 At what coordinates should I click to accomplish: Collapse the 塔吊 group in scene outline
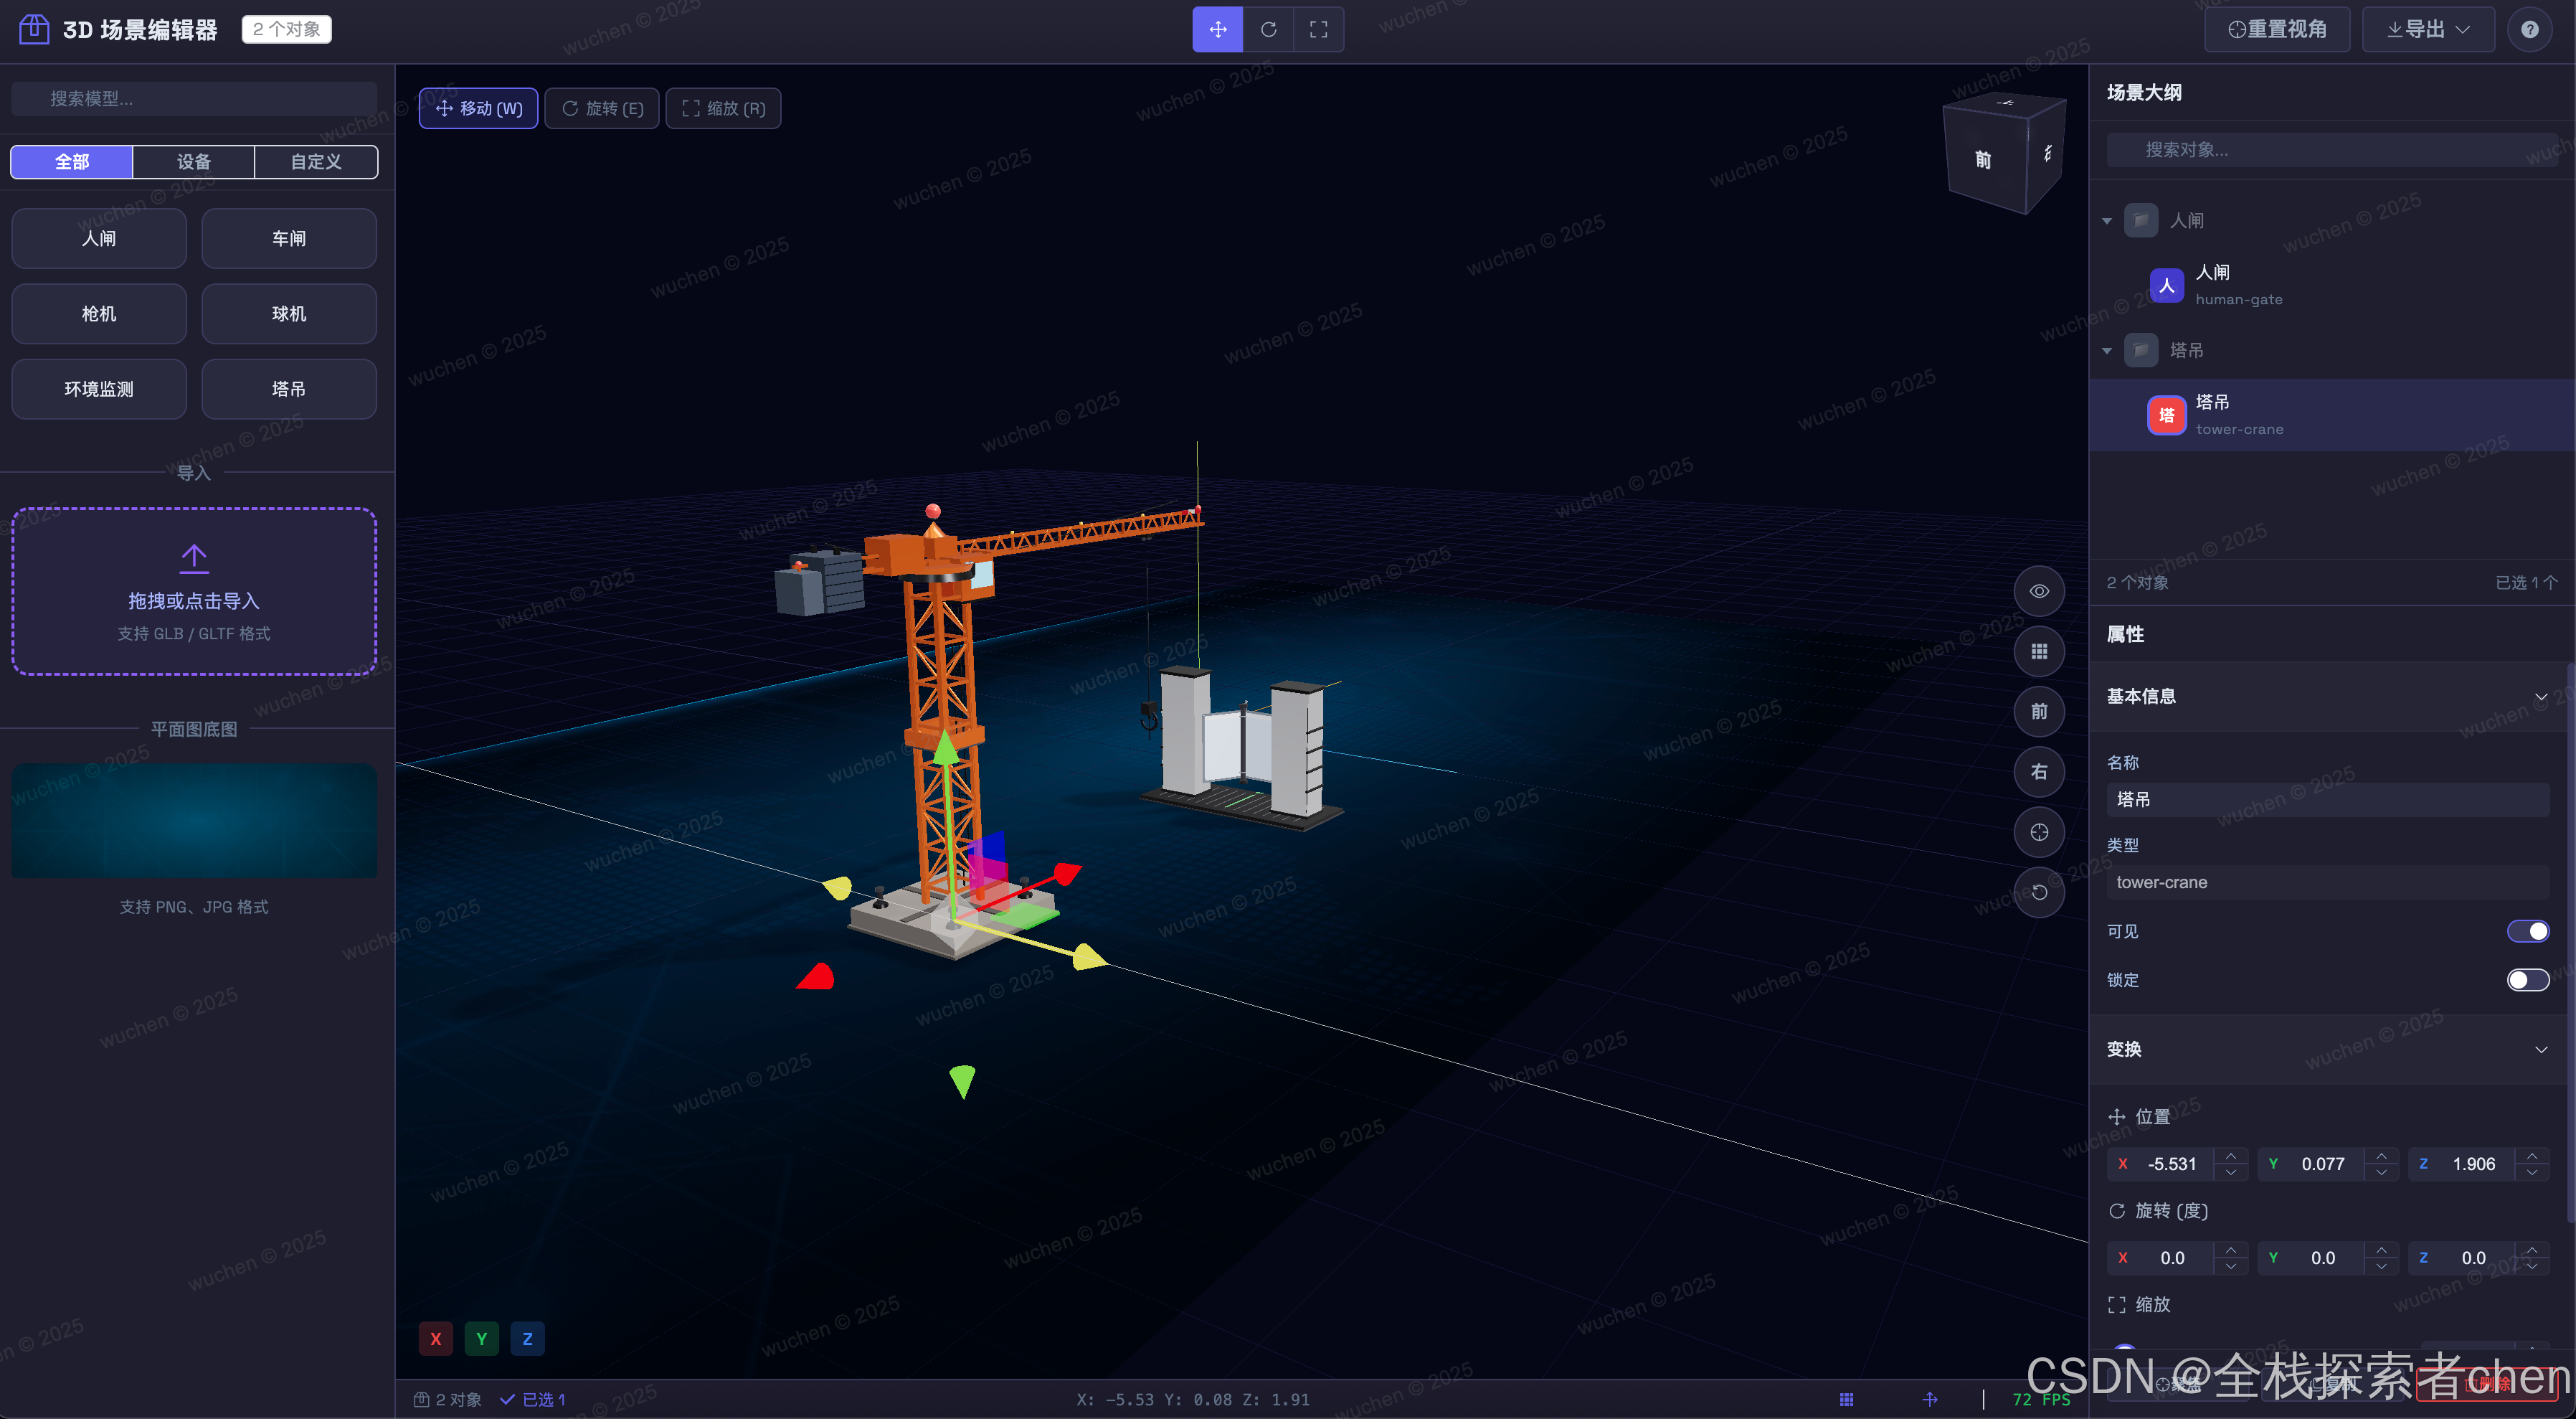click(x=2107, y=350)
